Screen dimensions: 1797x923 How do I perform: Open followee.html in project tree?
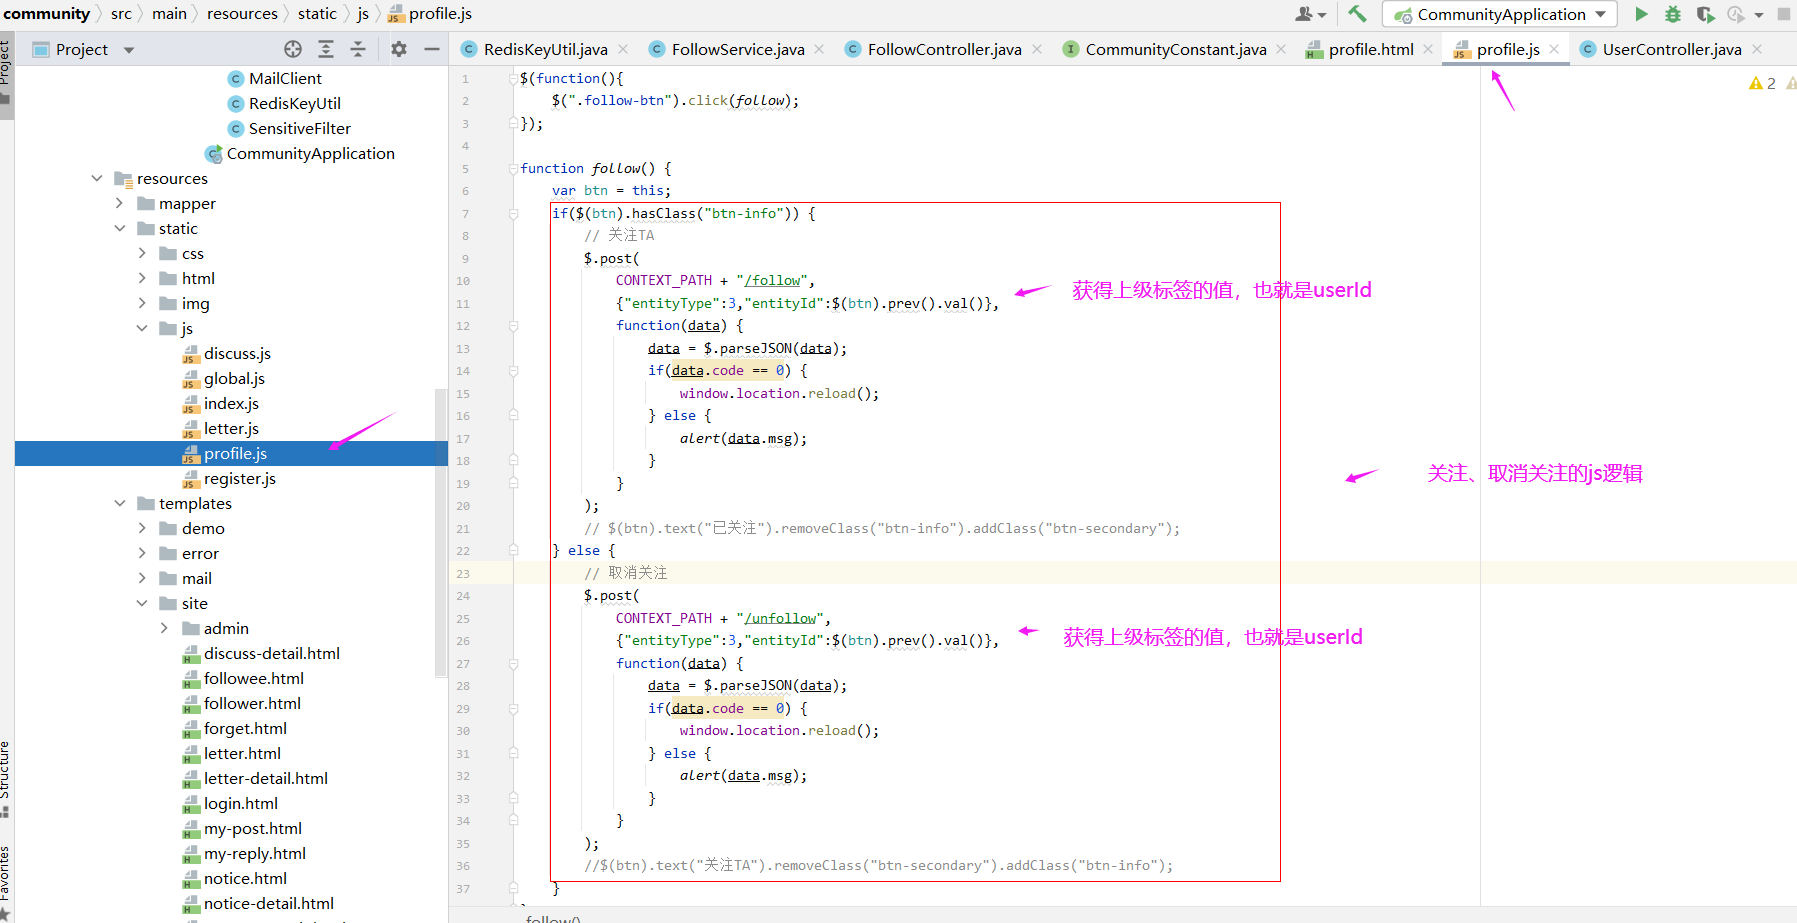[x=254, y=678]
